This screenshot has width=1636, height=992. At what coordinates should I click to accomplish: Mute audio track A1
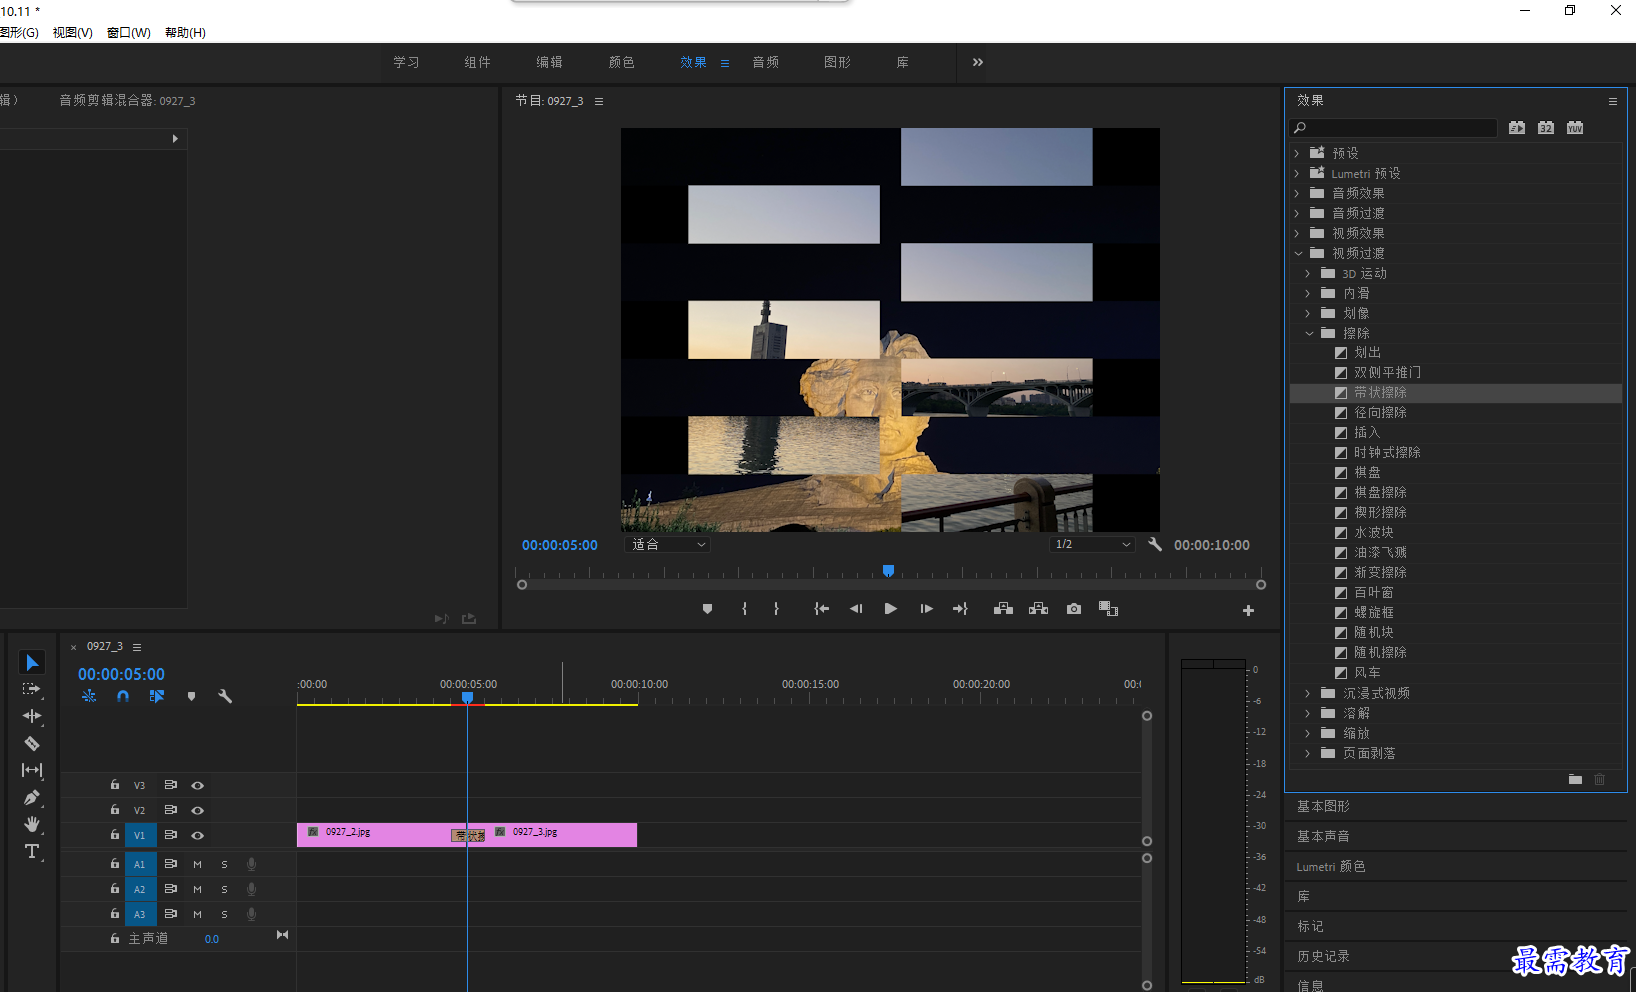[197, 864]
